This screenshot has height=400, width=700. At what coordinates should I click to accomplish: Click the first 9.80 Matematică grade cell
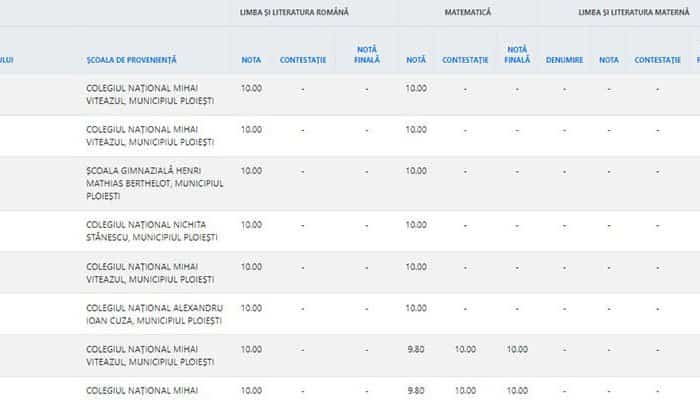(416, 349)
